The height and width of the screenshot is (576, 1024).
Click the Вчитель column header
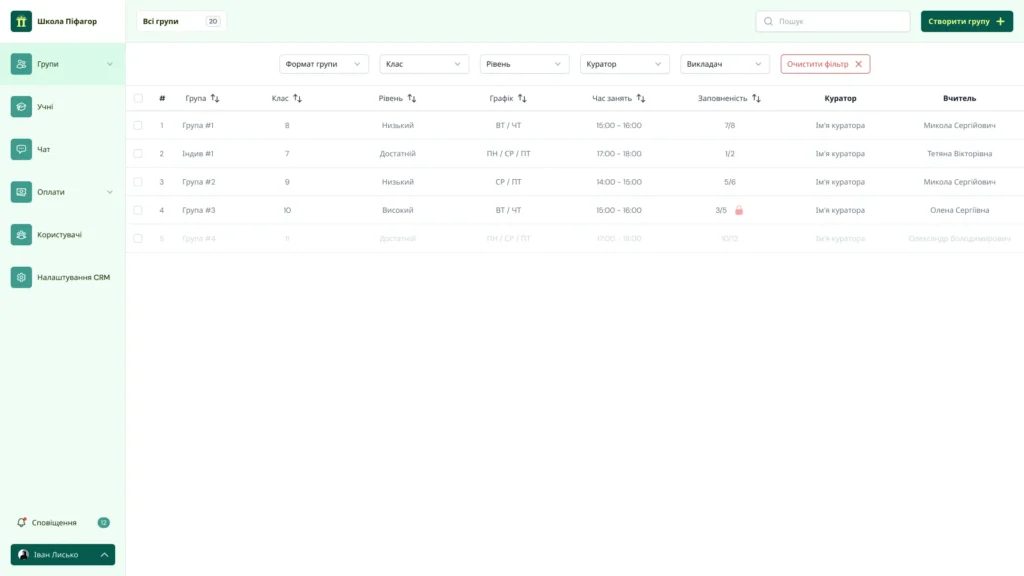click(x=959, y=99)
